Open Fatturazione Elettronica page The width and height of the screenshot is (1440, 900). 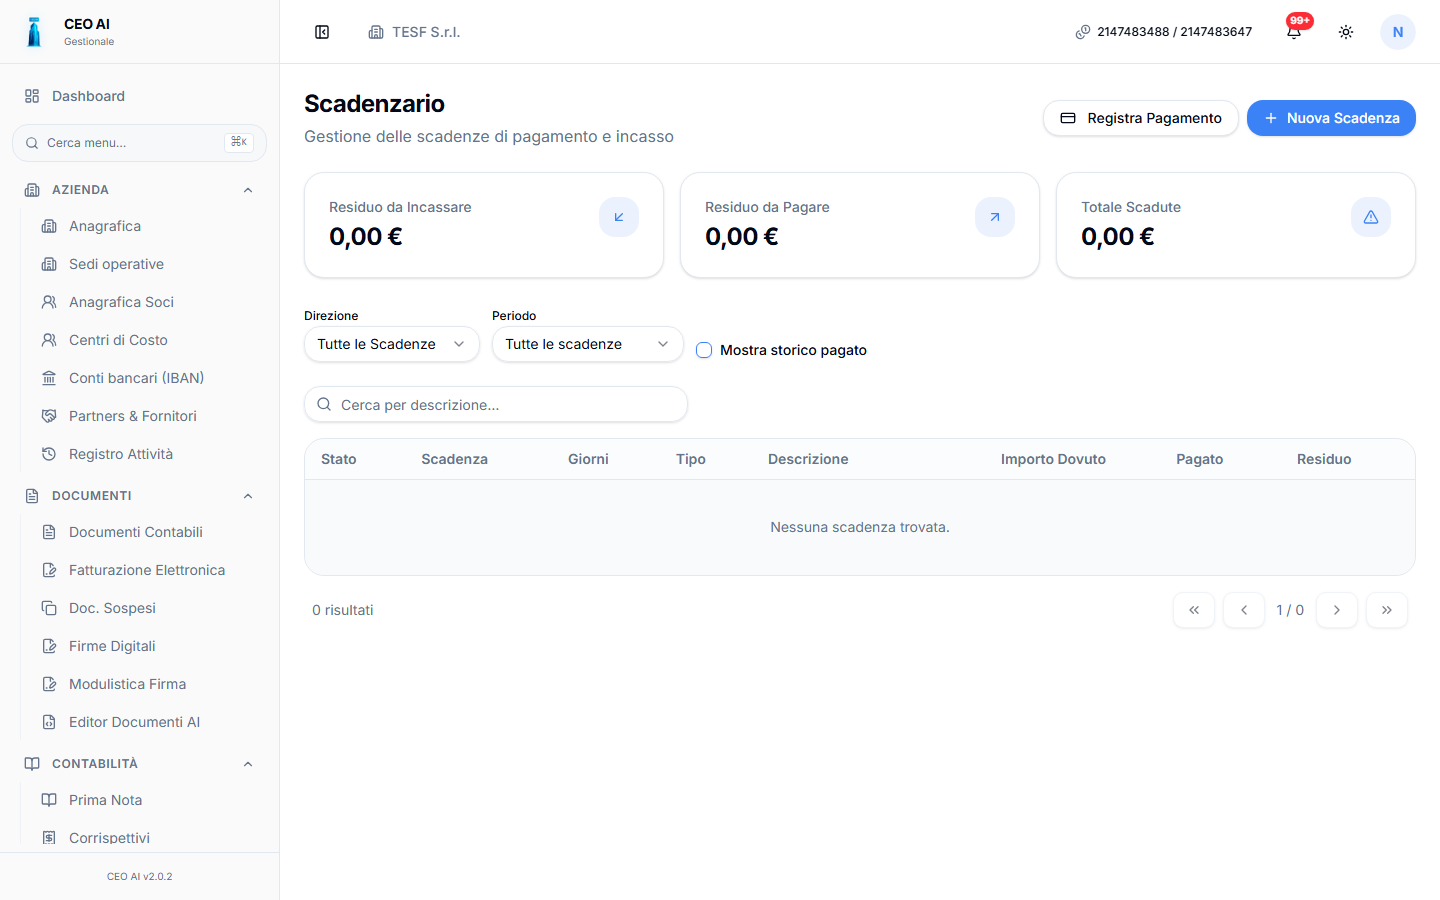[146, 570]
